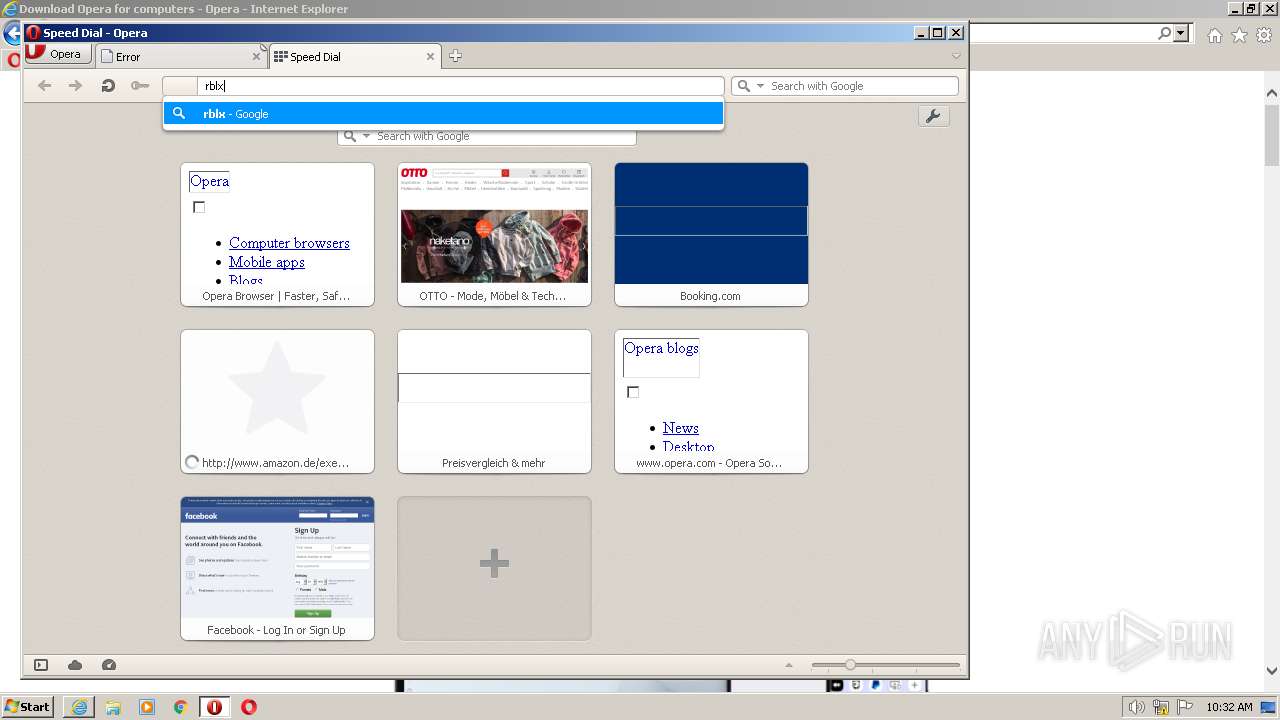
Task: Open the Opera main menu button
Action: (x=54, y=54)
